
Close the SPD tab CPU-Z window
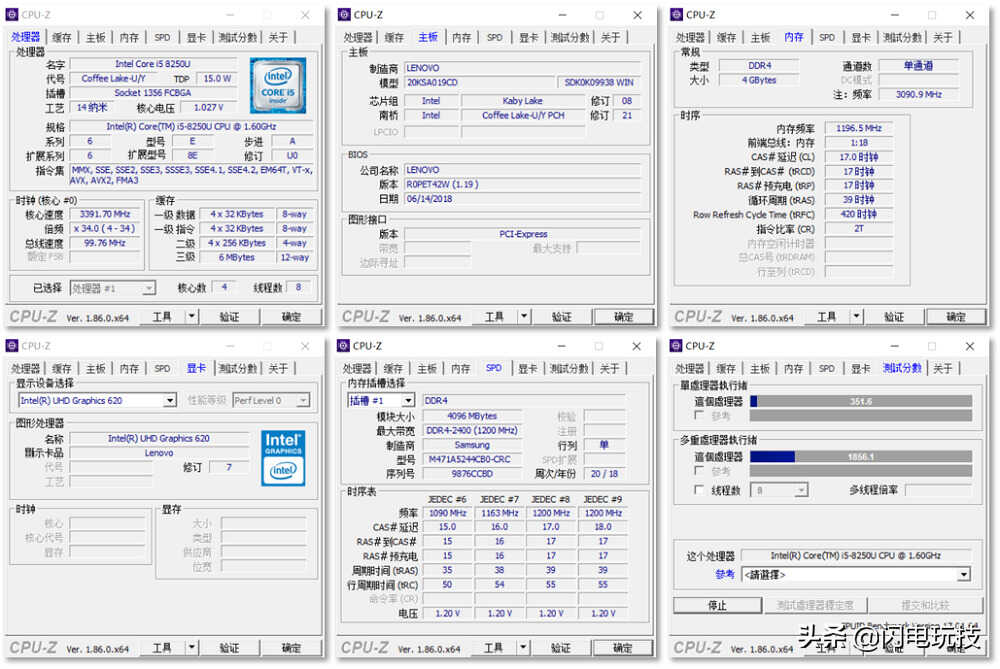click(x=636, y=346)
